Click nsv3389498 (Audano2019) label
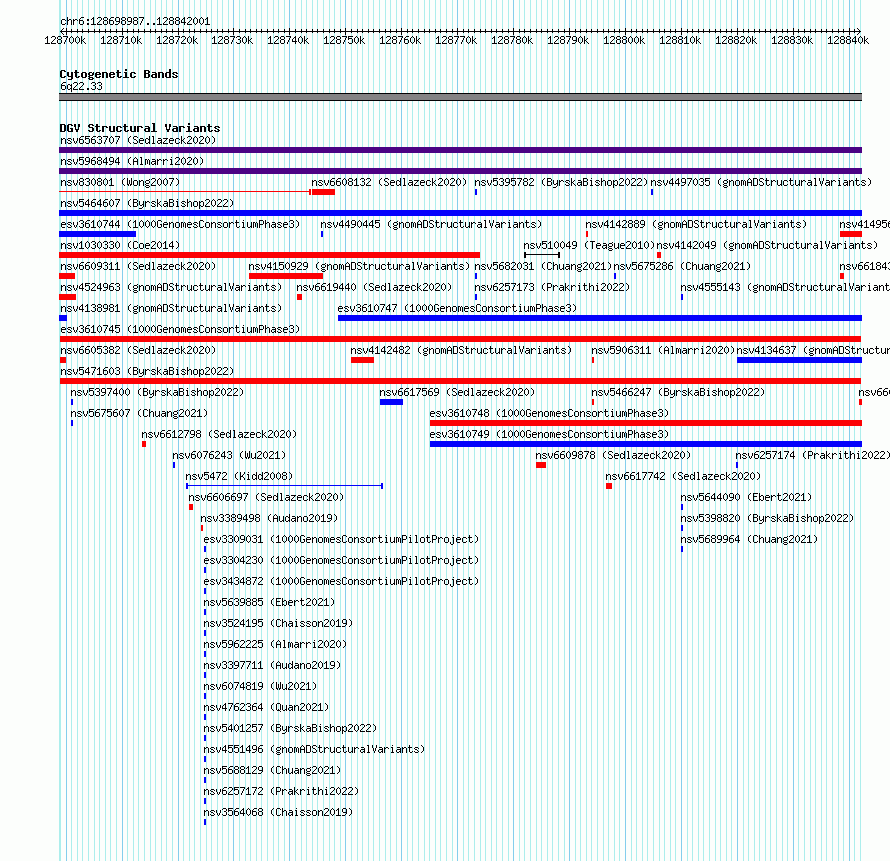 coord(269,518)
